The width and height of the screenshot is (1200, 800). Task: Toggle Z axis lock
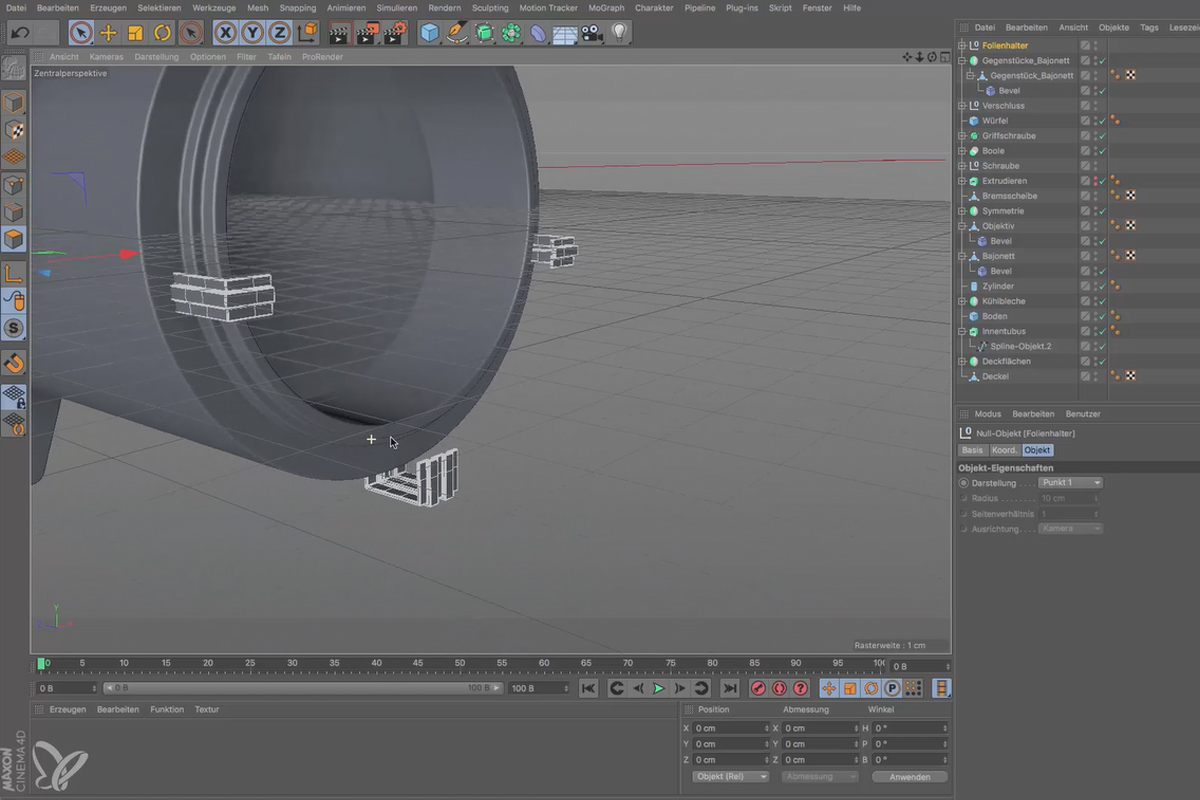click(x=280, y=33)
